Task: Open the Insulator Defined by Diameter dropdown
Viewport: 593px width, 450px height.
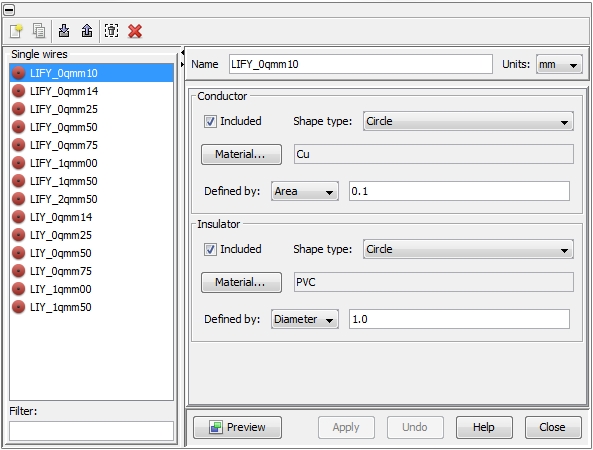Action: (x=304, y=319)
